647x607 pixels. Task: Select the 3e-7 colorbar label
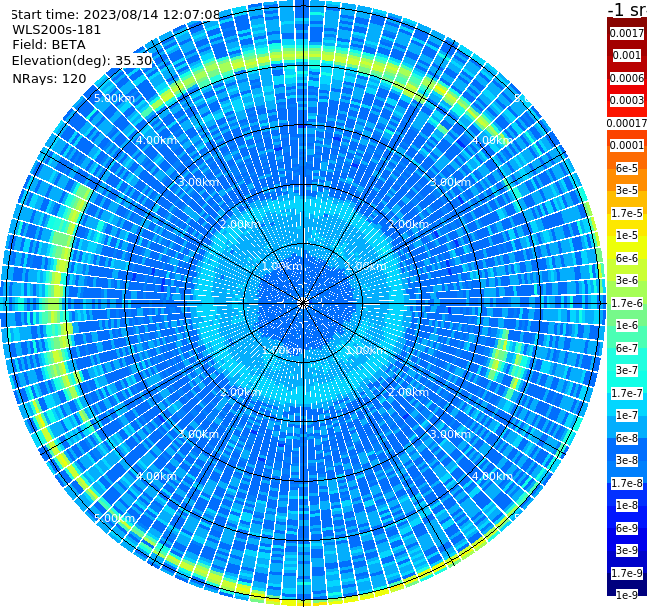click(x=627, y=370)
